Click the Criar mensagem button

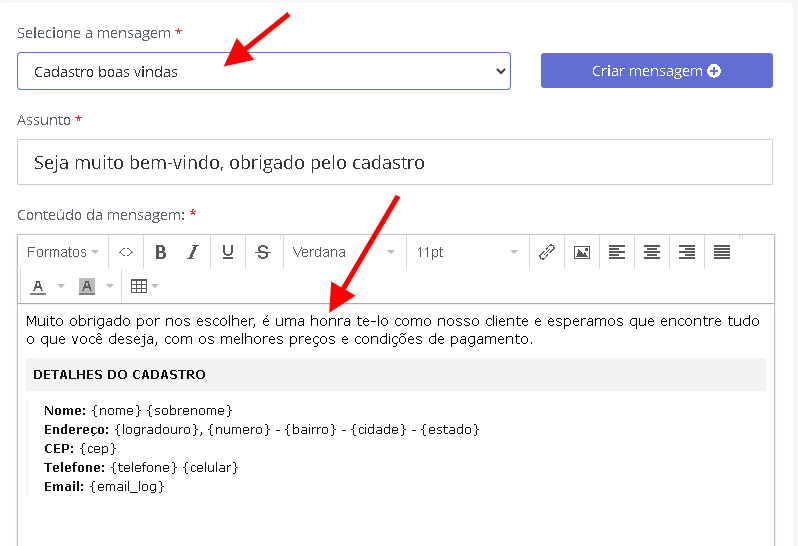(657, 71)
